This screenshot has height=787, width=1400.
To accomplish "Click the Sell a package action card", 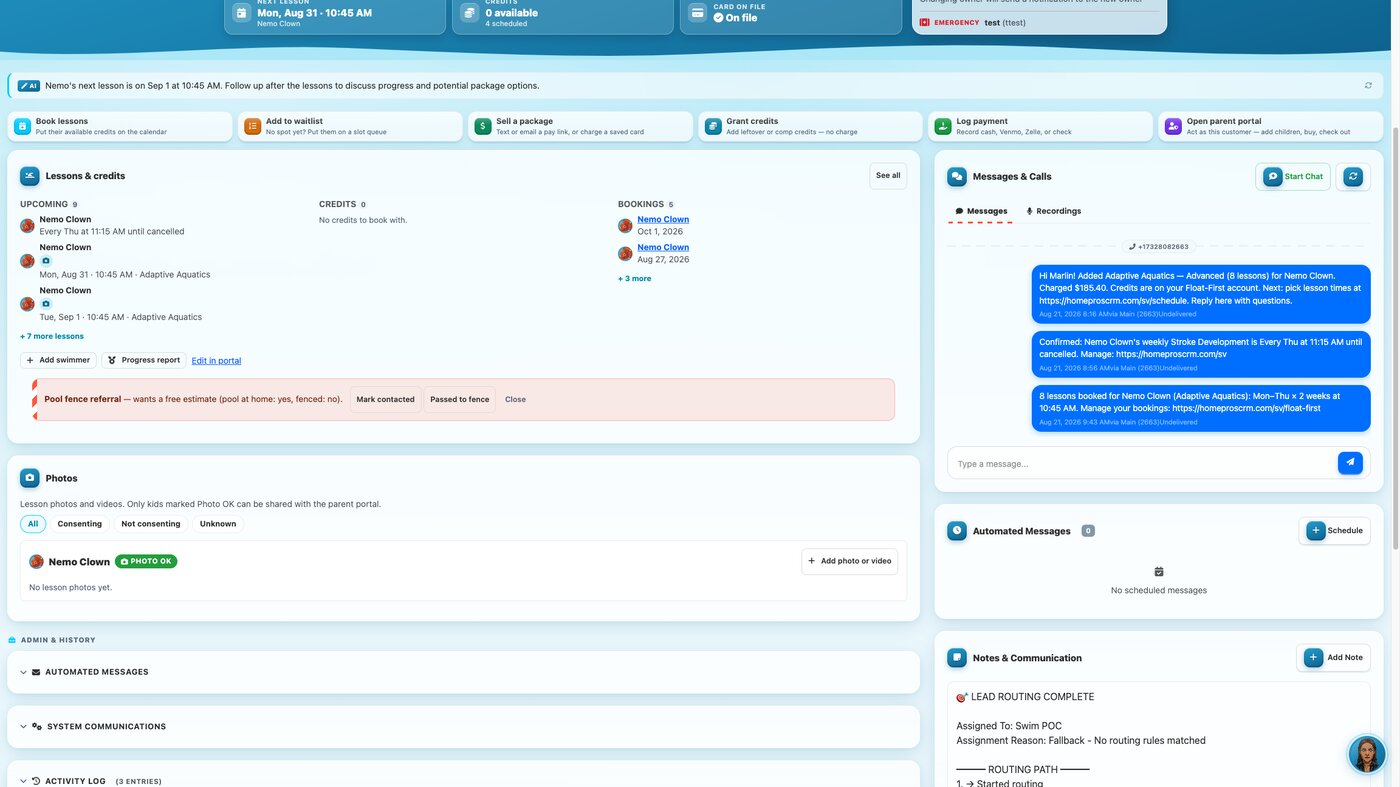I will point(580,126).
